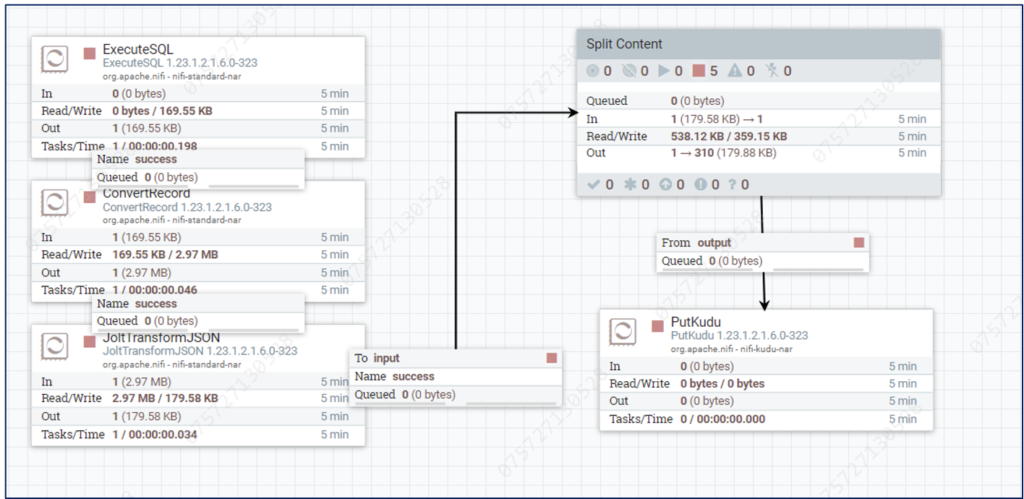This screenshot has width=1024, height=499.
Task: Select the JoltTransformJSON processor name
Action: click(161, 338)
